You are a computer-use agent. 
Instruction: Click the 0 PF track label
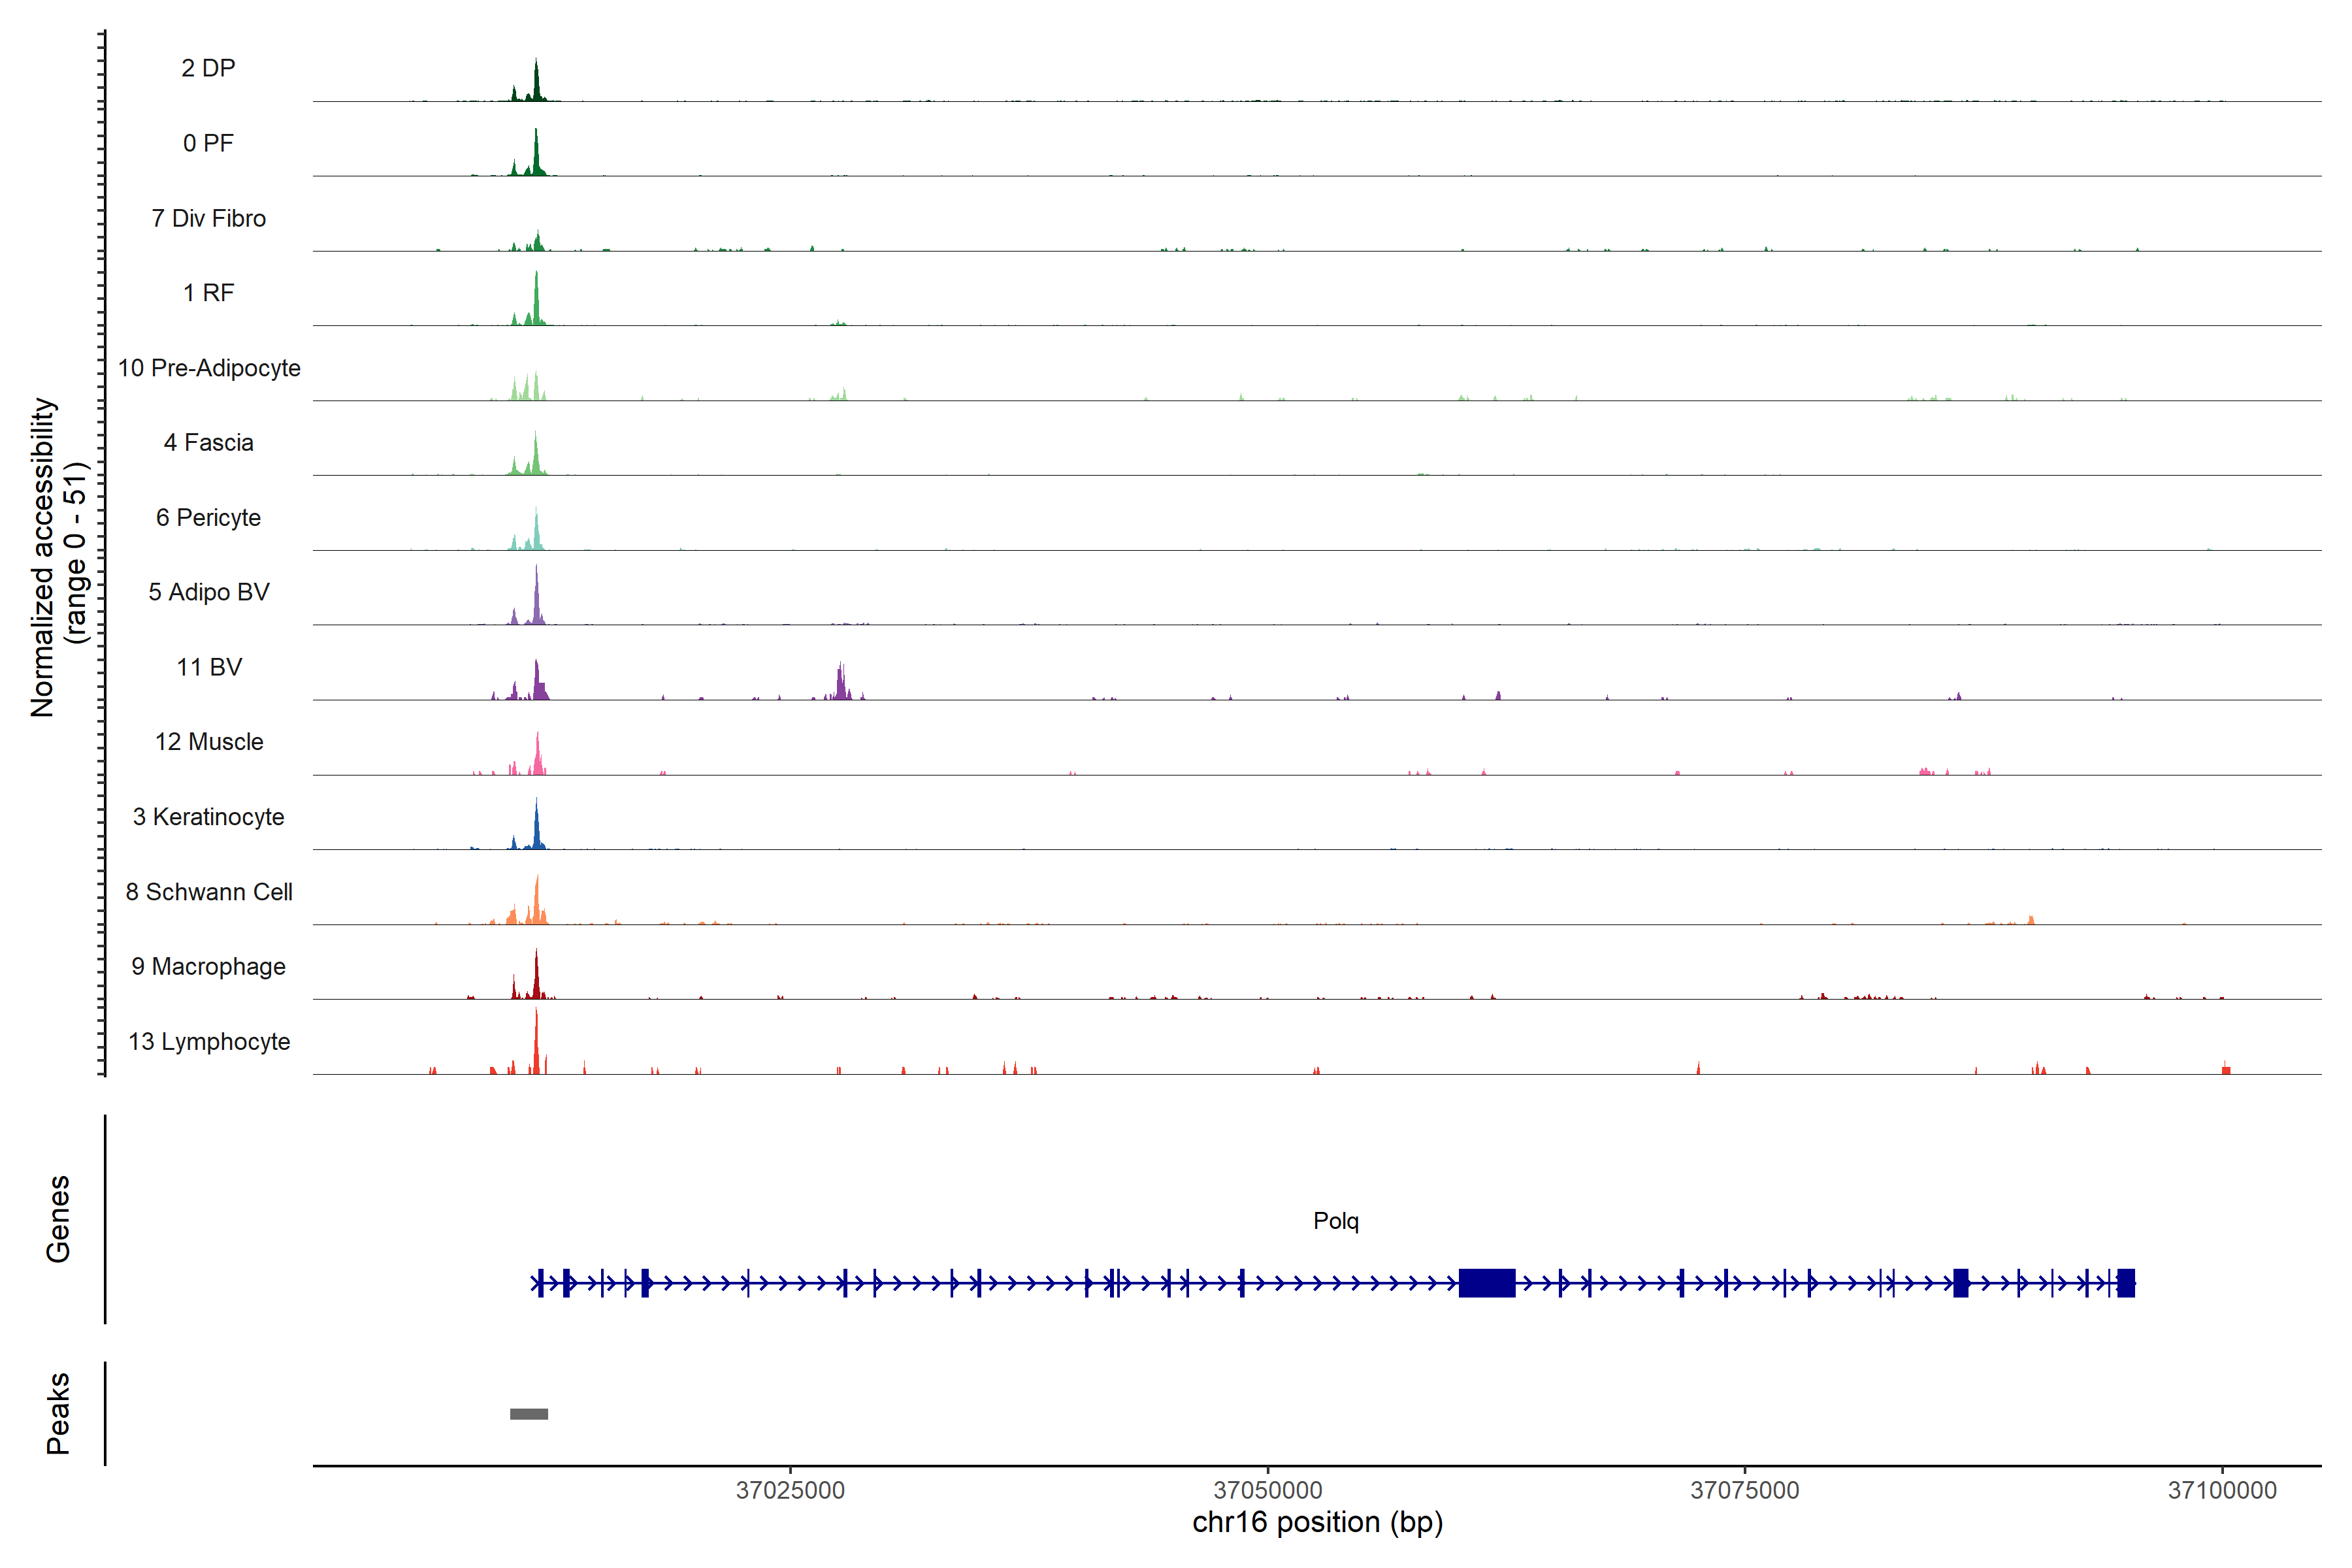[x=208, y=143]
